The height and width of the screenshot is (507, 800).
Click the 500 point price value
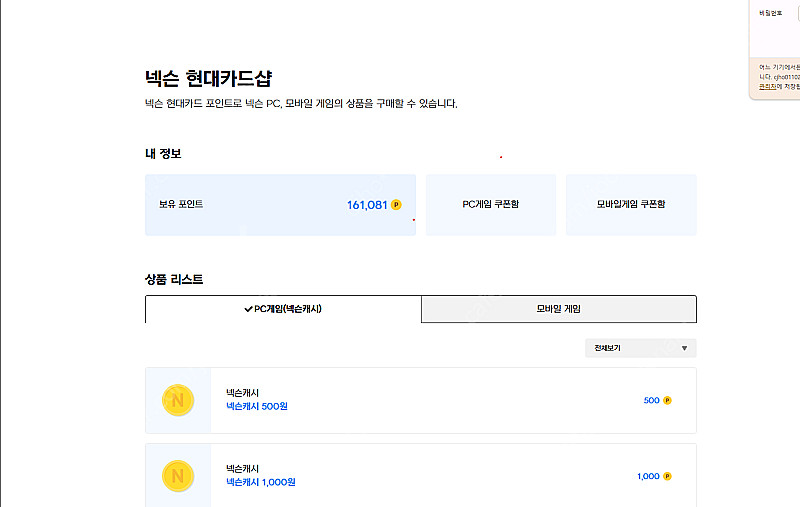pyautogui.click(x=652, y=400)
